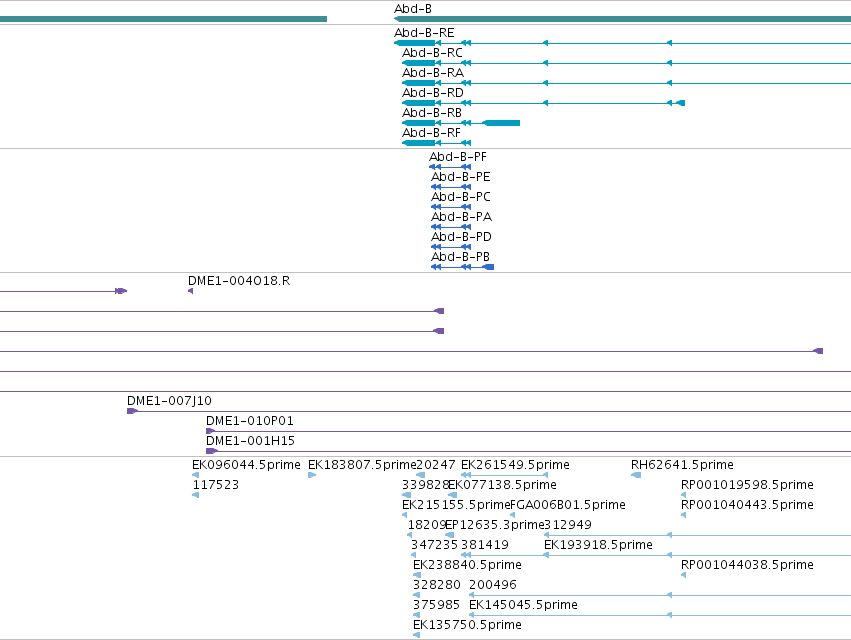Select the 200496 feature label
This screenshot has width=851, height=640.
(x=493, y=586)
